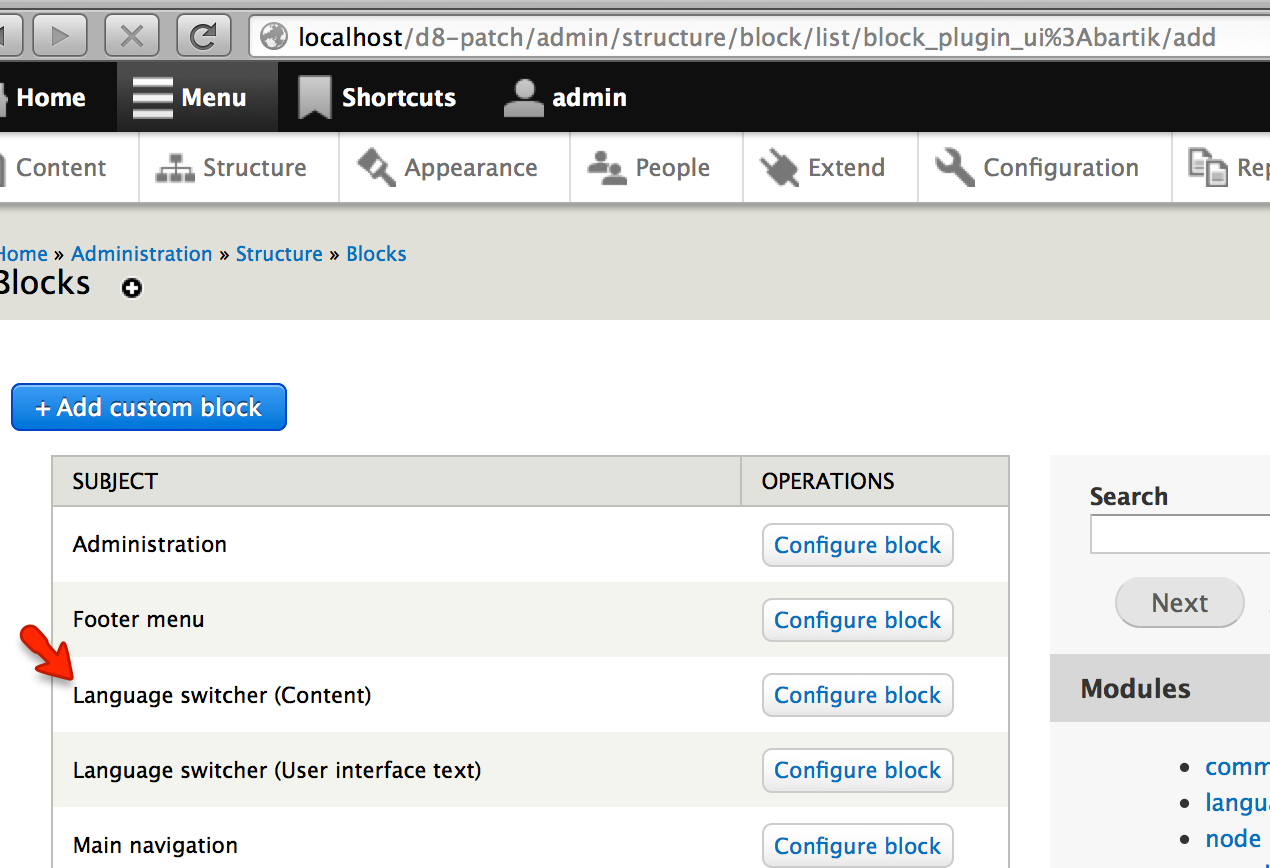Click Home in the admin toolbar
Screen dimensions: 1270x868
click(50, 96)
